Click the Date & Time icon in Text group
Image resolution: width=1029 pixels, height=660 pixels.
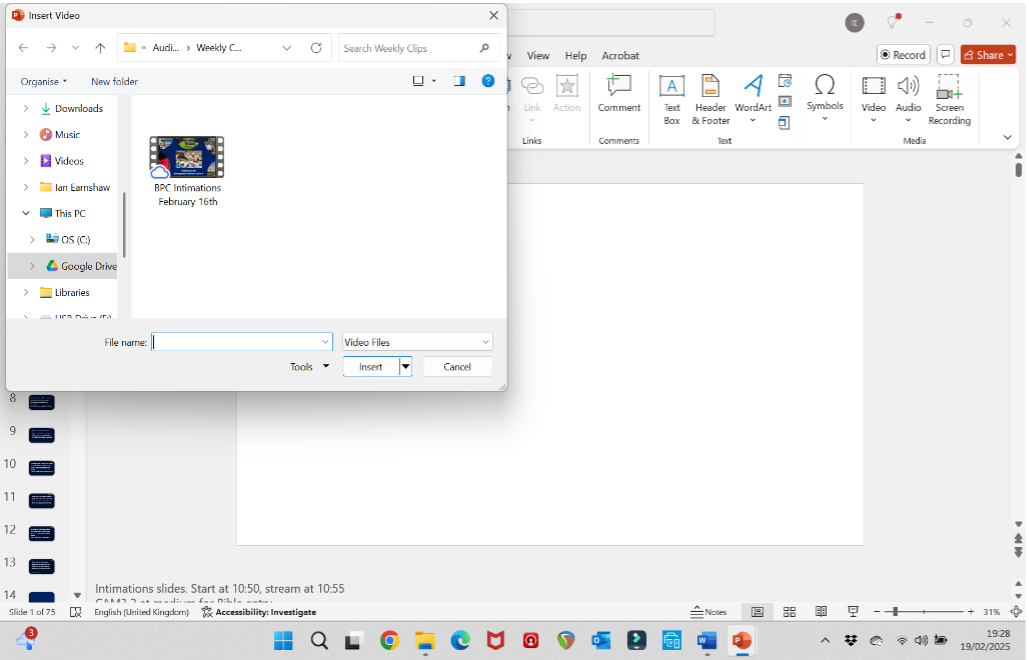pyautogui.click(x=785, y=81)
